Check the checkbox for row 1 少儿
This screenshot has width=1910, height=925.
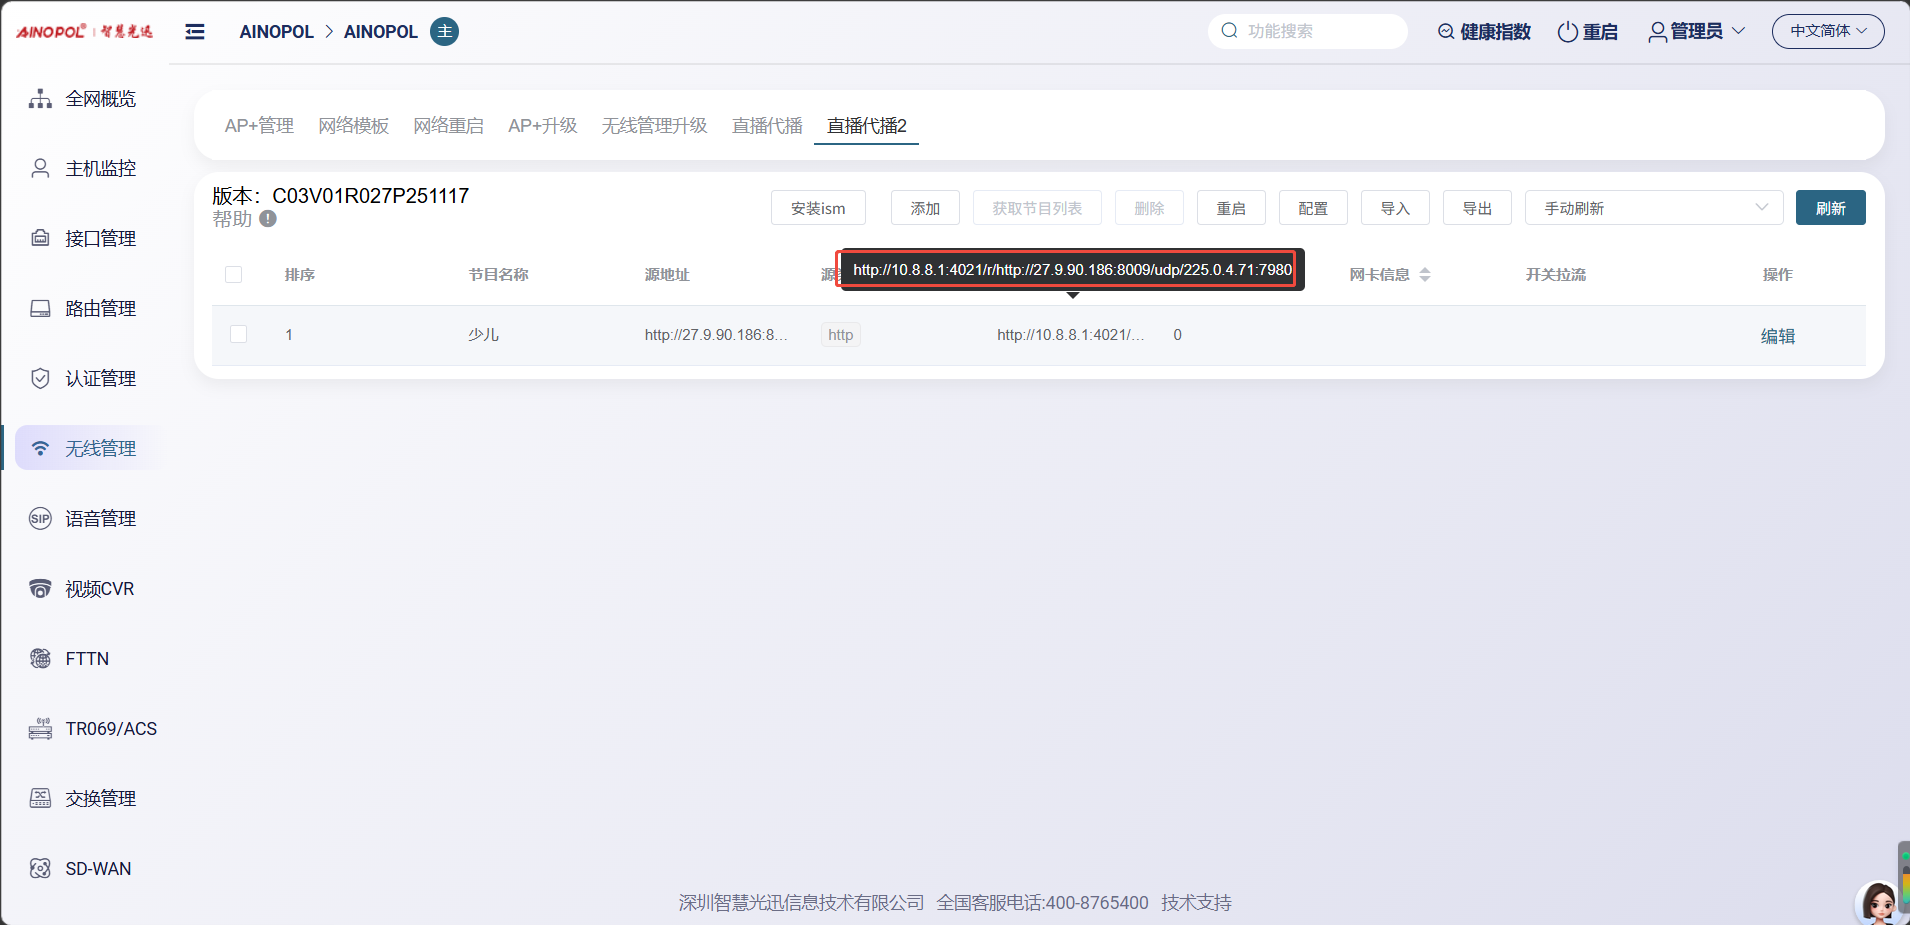239,335
